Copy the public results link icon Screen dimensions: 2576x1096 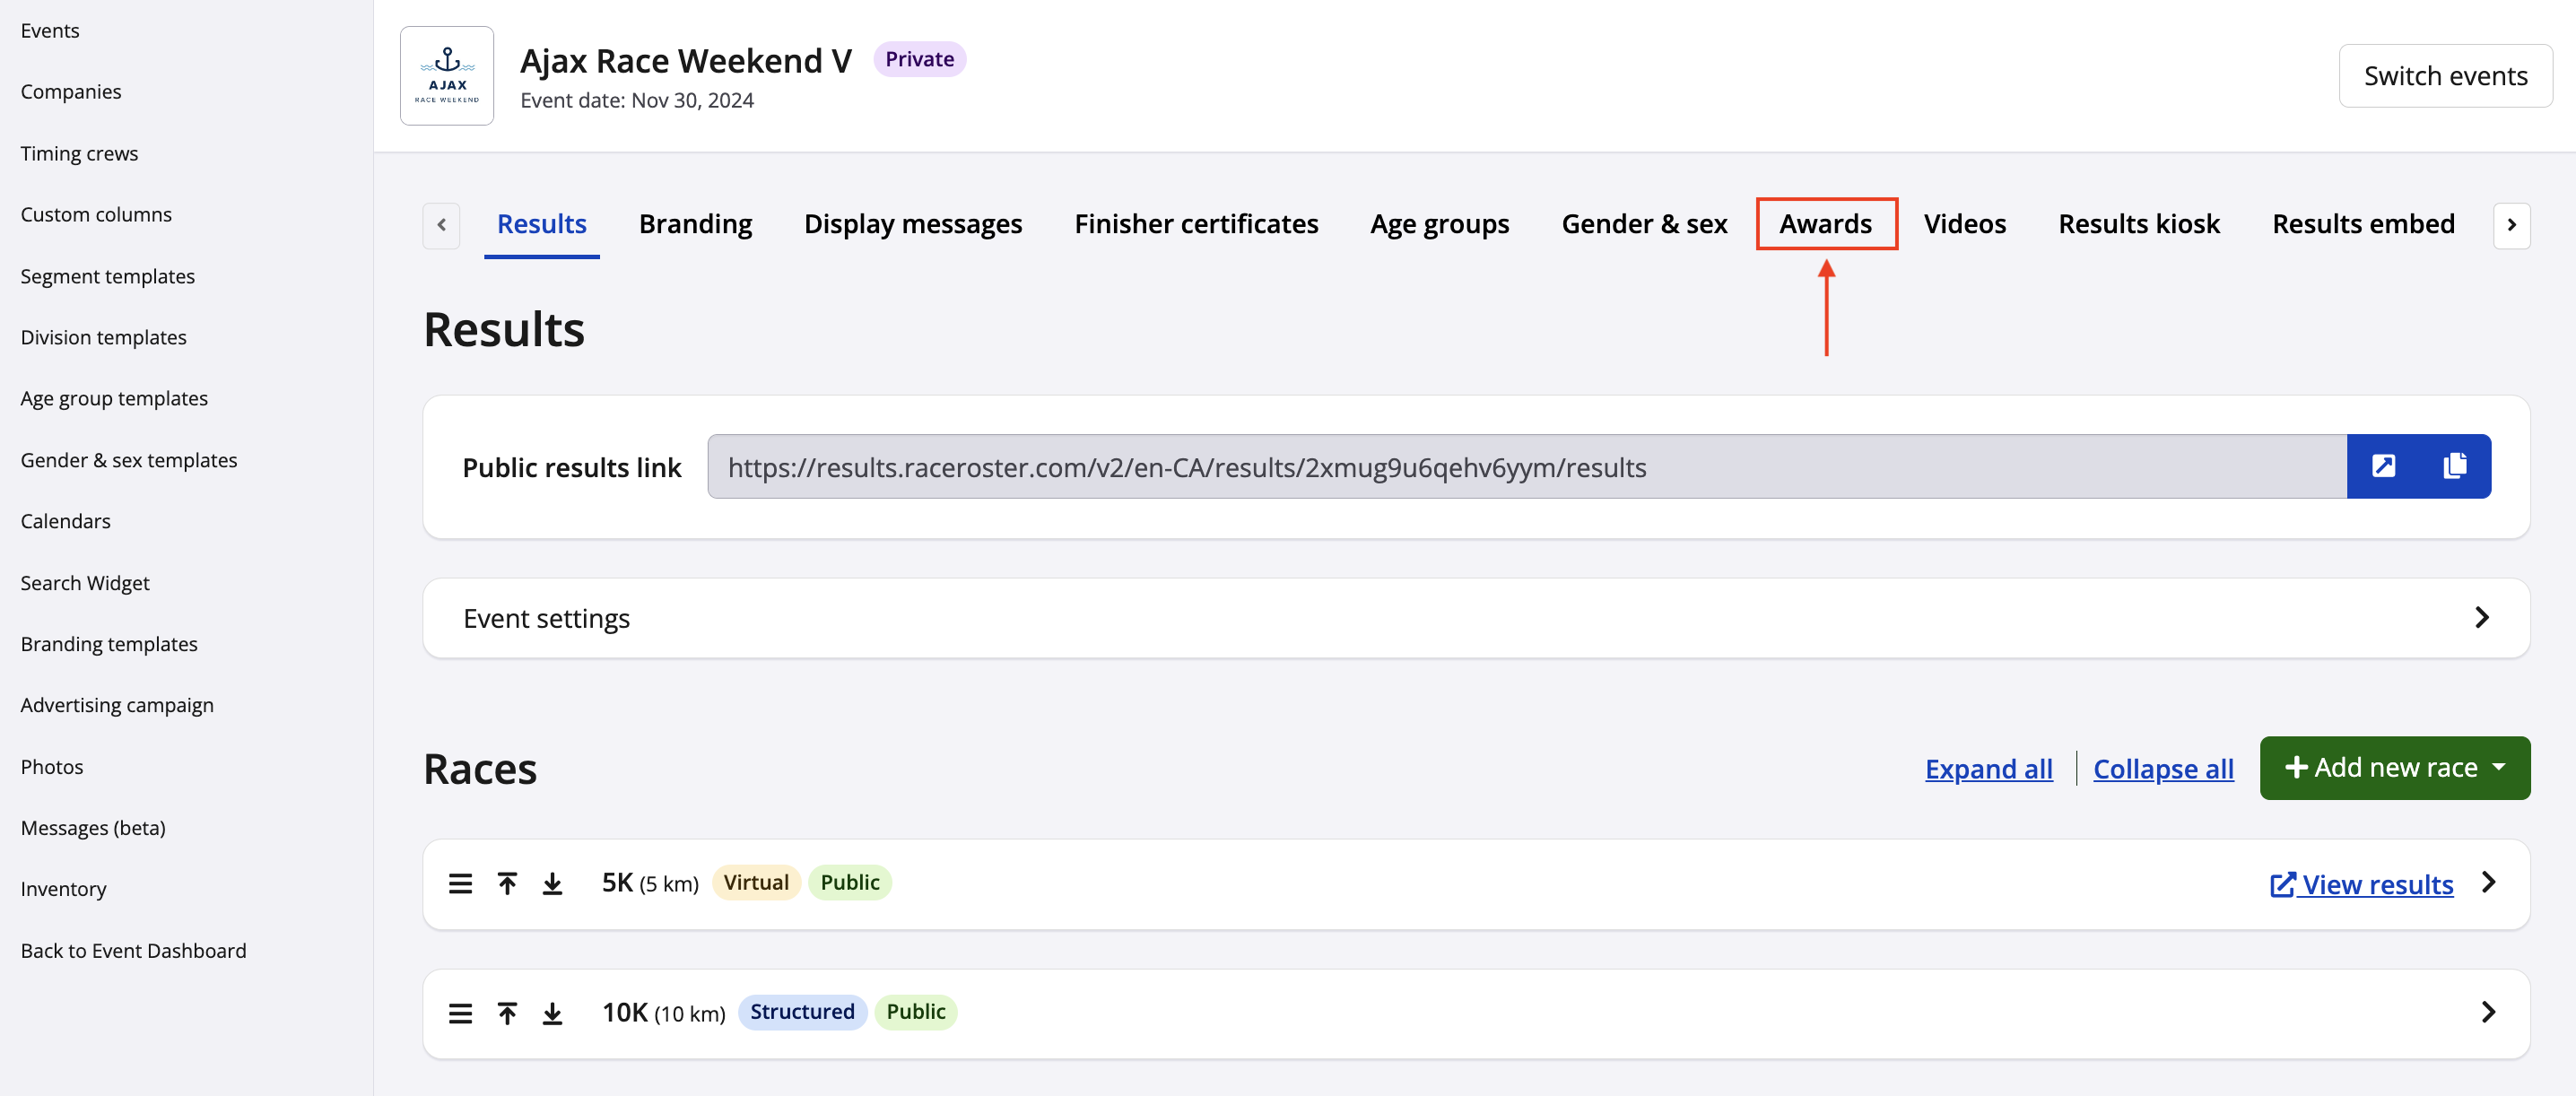[2454, 466]
